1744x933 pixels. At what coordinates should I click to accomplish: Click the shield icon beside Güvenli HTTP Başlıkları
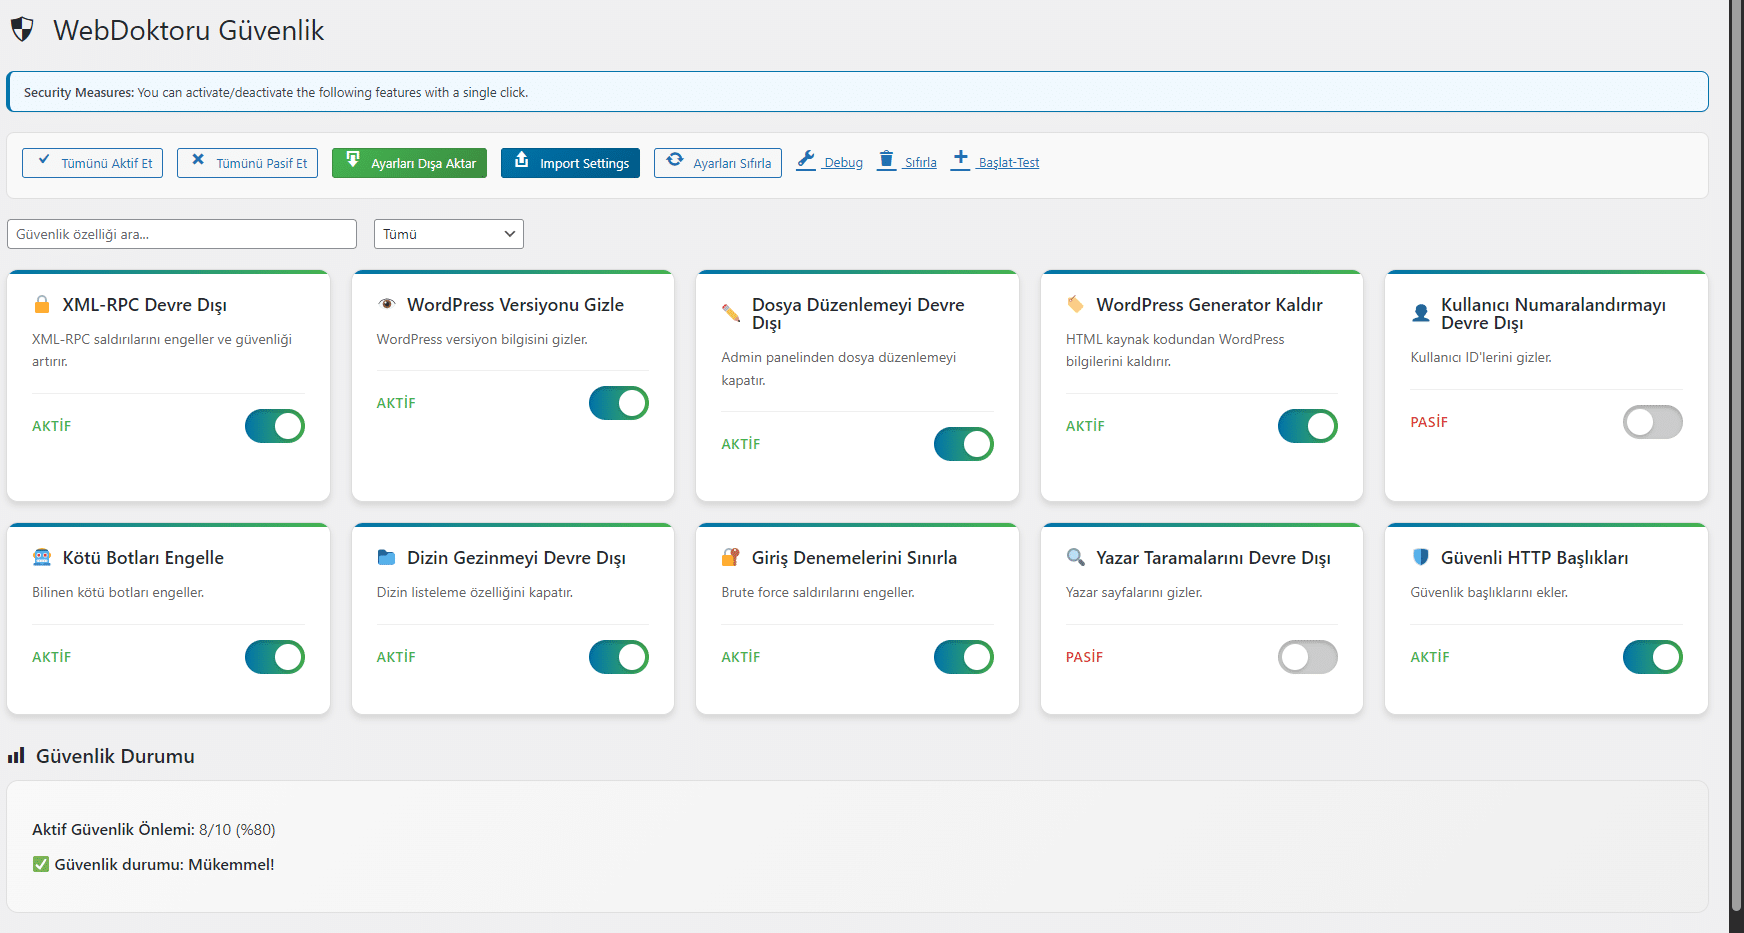1420,557
